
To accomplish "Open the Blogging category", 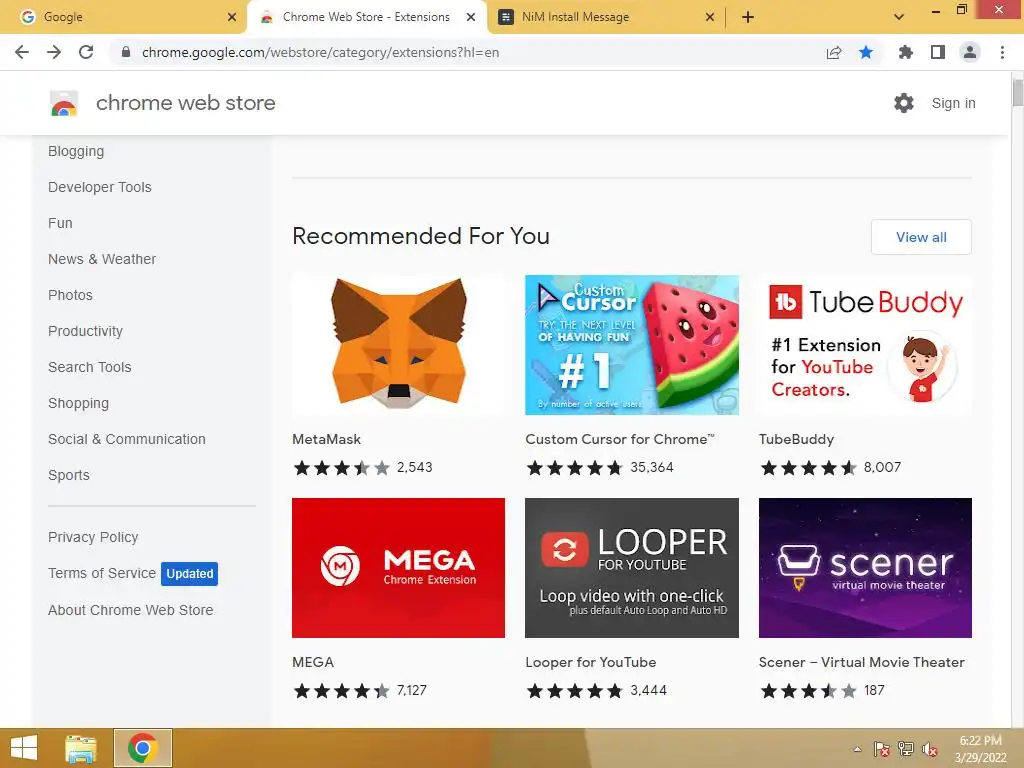I will 76,152.
